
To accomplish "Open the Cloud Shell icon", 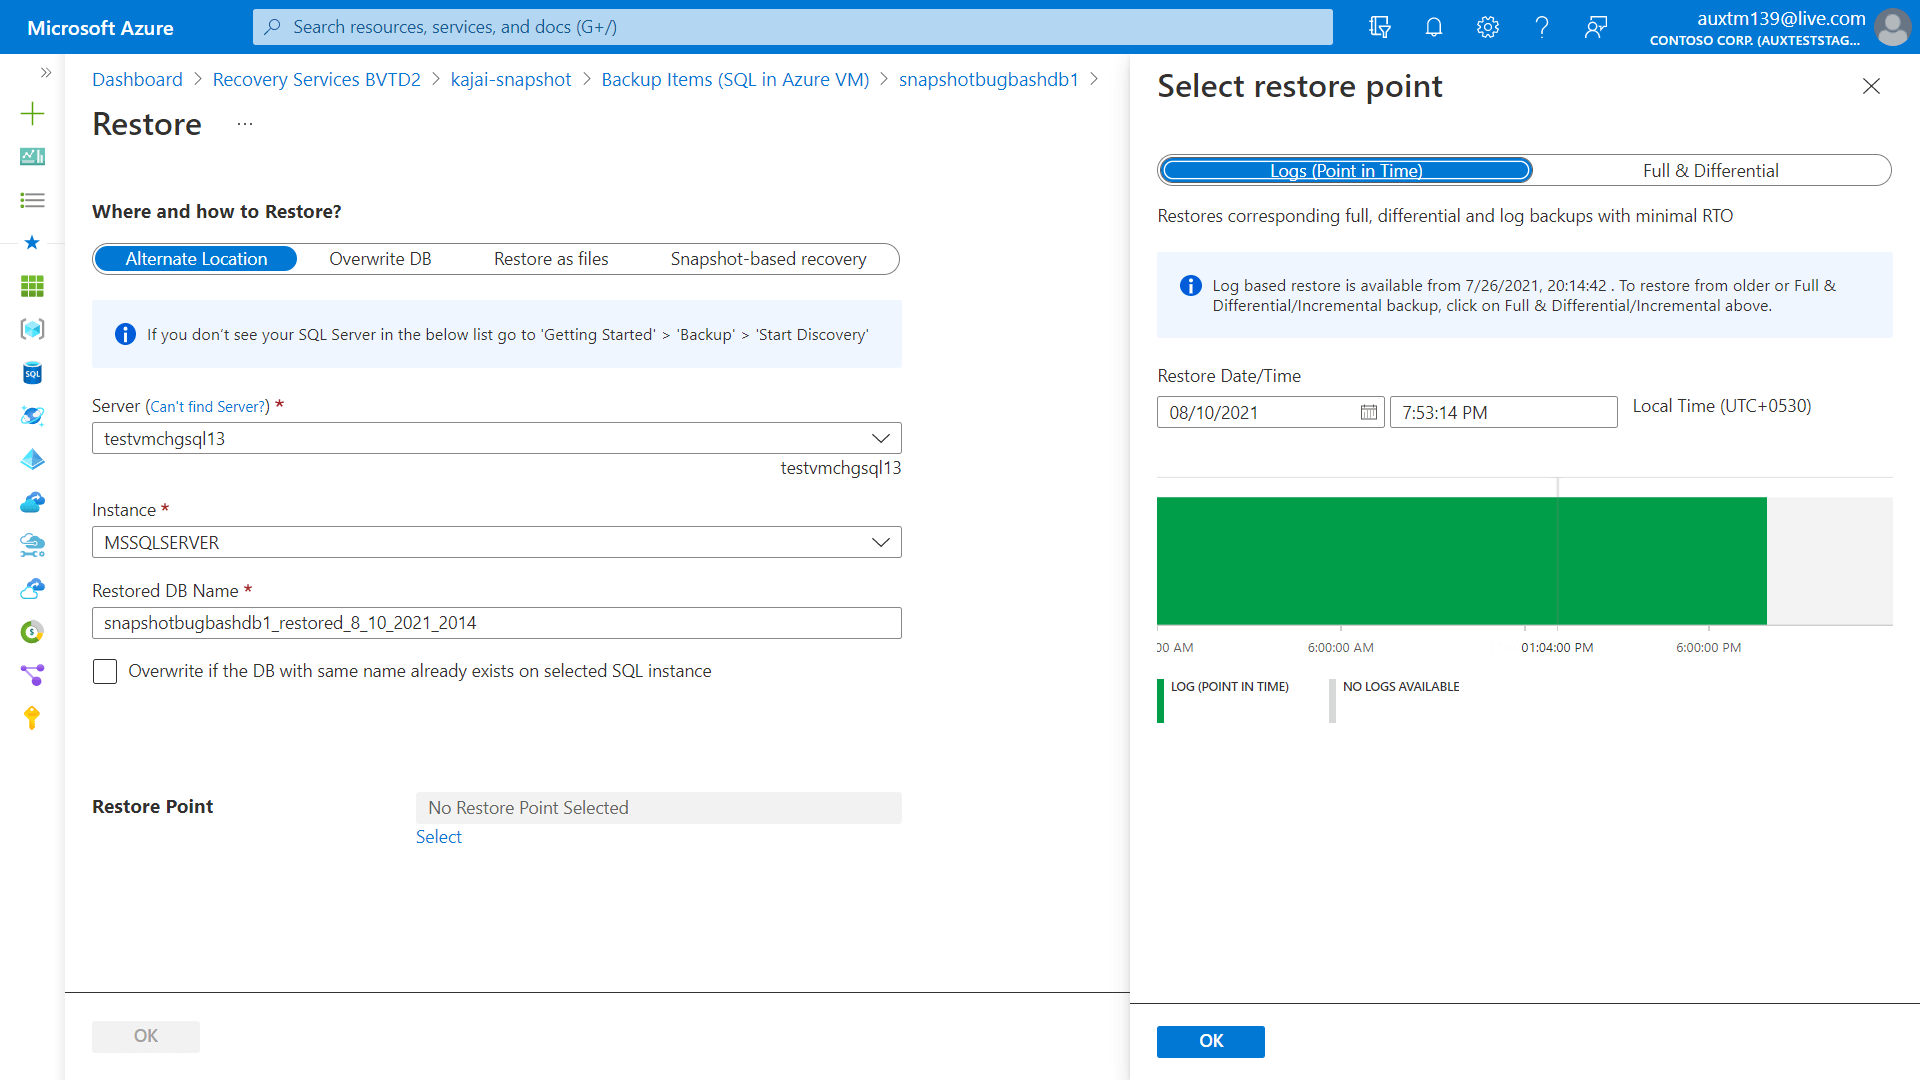I will pyautogui.click(x=1380, y=27).
